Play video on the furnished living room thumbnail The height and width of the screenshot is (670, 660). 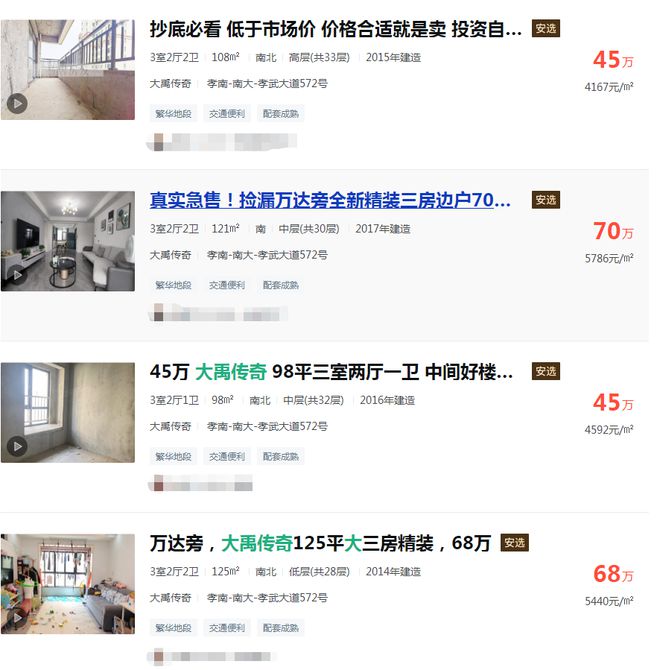pos(17,275)
